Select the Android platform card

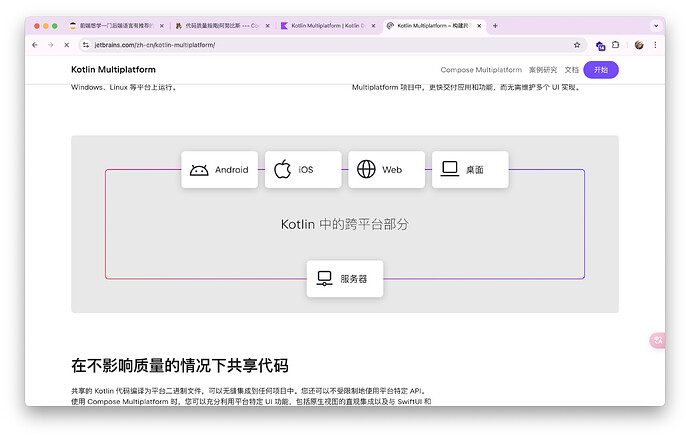click(220, 169)
